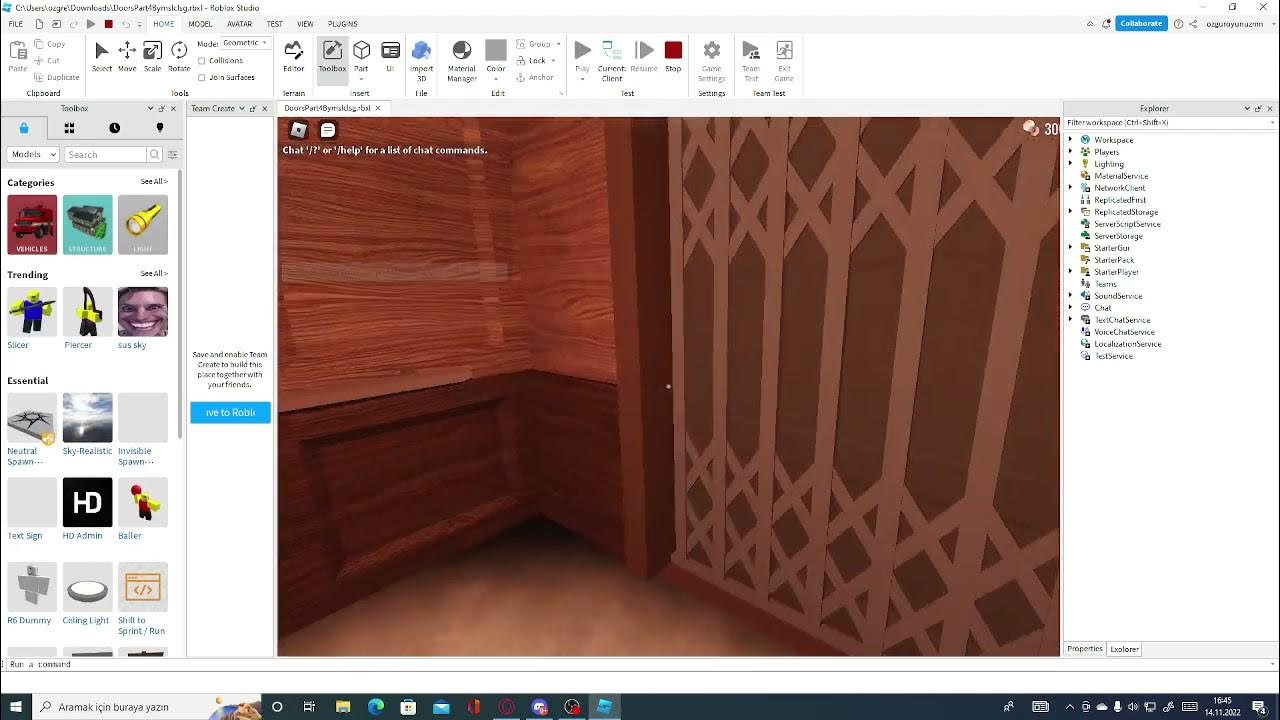The image size is (1280, 720).
Task: Open Toolbox search filter options
Action: point(172,154)
